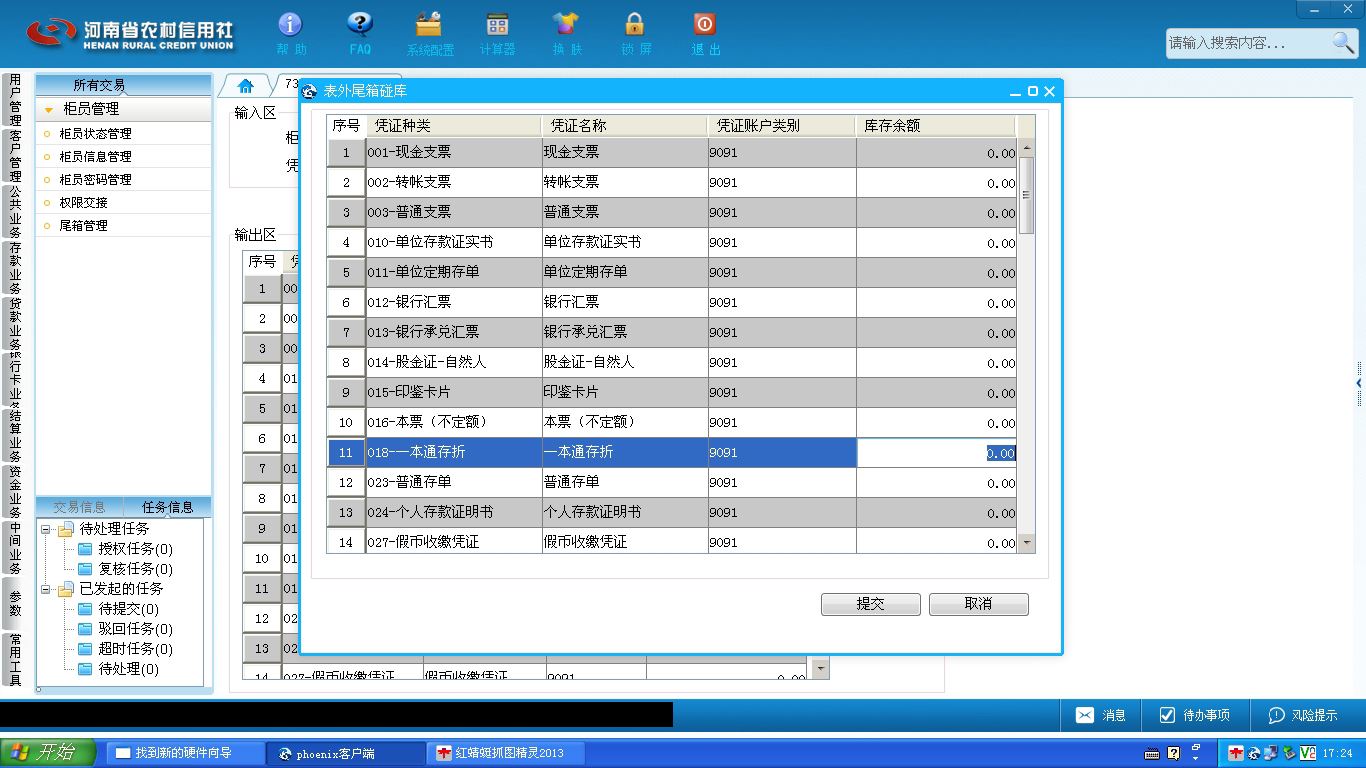Collapse the 待处理任务 tree node
This screenshot has height=768, width=1366.
[46, 529]
